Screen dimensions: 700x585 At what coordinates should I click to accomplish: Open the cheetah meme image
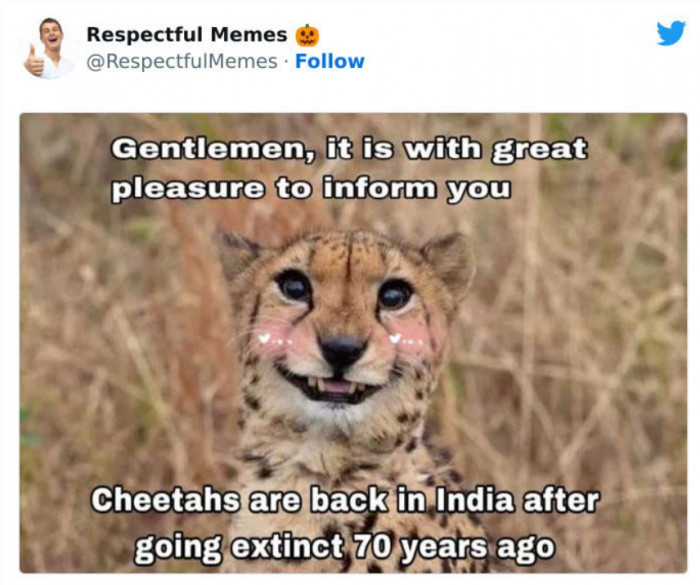click(353, 343)
